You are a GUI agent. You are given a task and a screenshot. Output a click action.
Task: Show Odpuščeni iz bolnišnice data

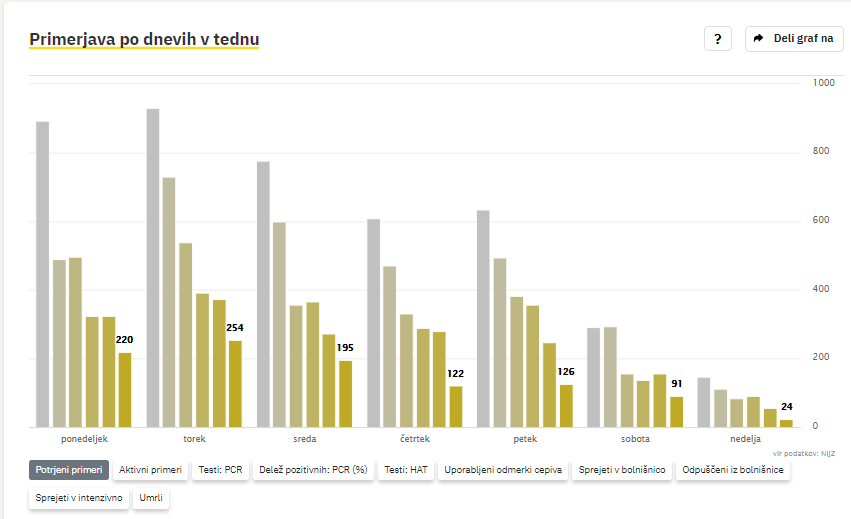click(733, 470)
